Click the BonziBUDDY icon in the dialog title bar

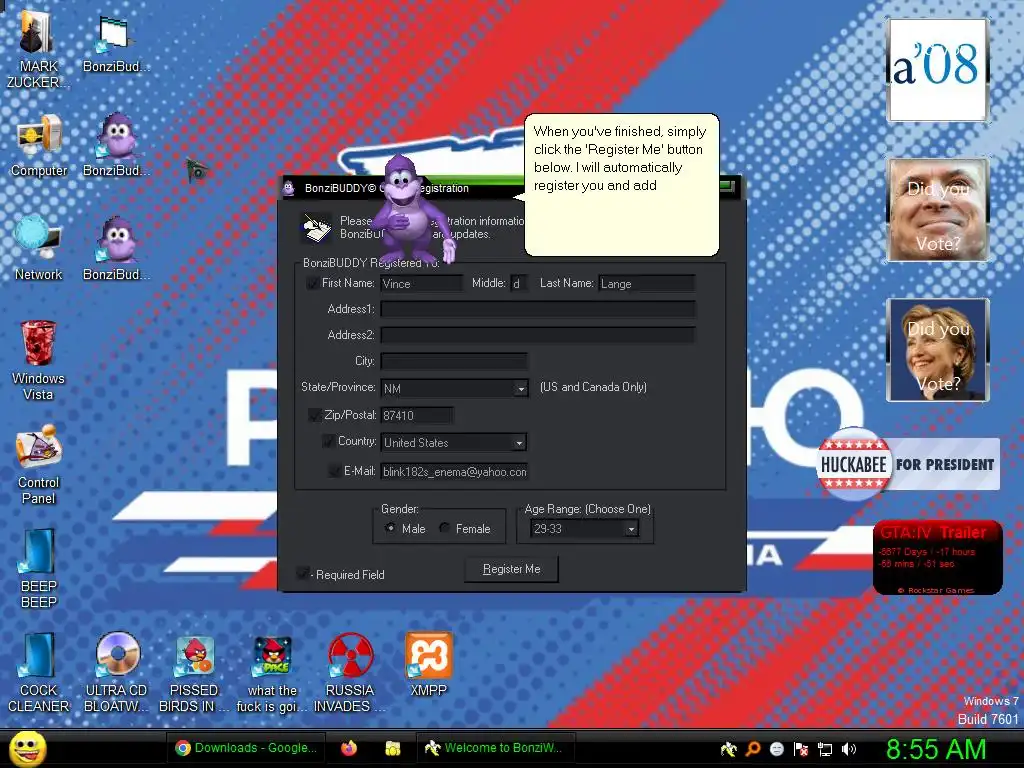tap(289, 188)
